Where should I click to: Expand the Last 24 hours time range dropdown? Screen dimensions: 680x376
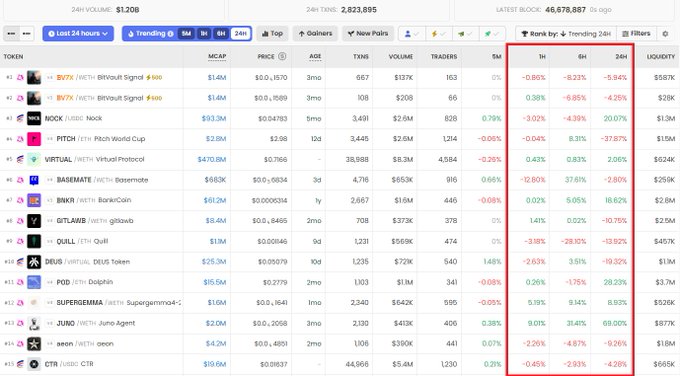coord(78,33)
